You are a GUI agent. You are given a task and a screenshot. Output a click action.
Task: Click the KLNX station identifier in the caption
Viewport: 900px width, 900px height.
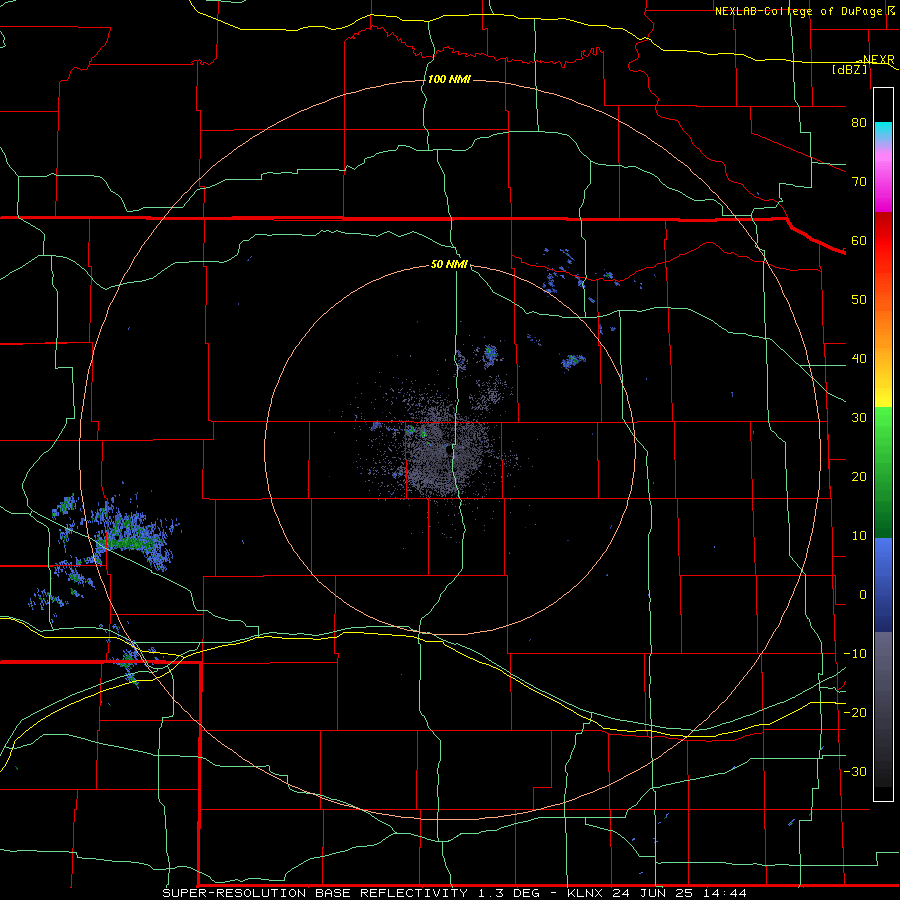pos(585,893)
